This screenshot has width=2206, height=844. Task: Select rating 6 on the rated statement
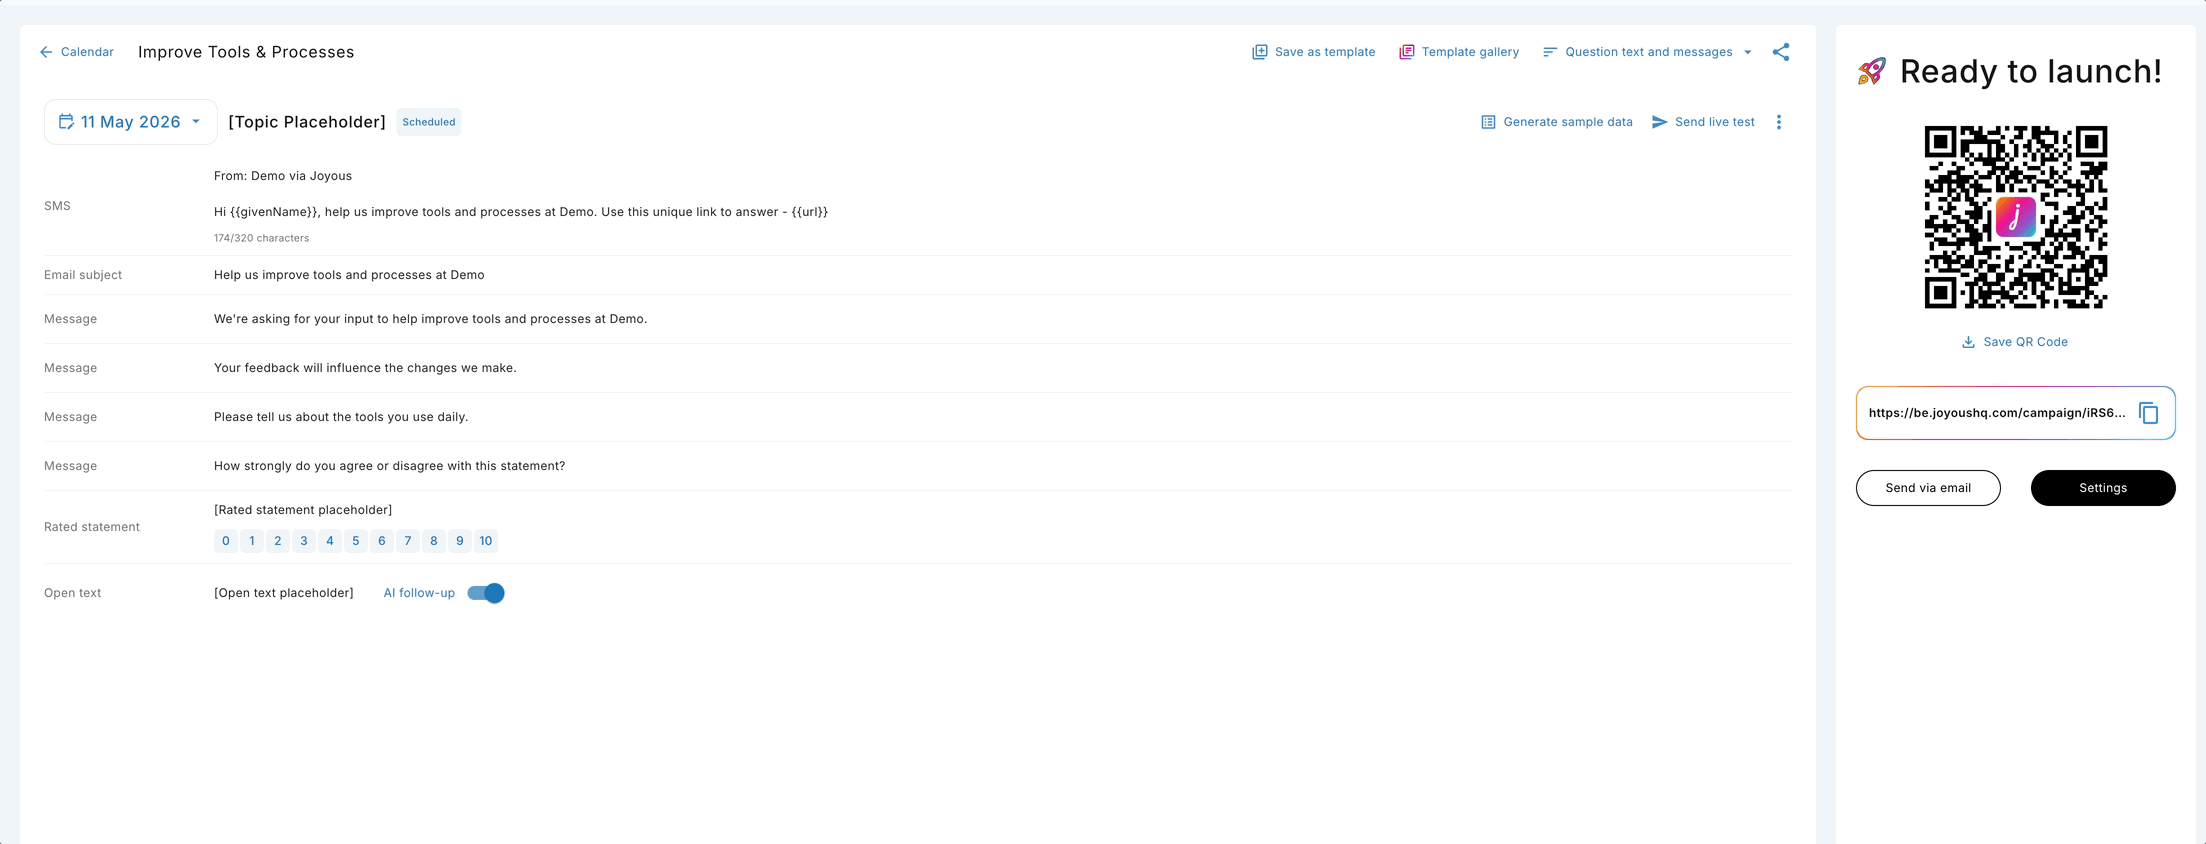tap(382, 541)
